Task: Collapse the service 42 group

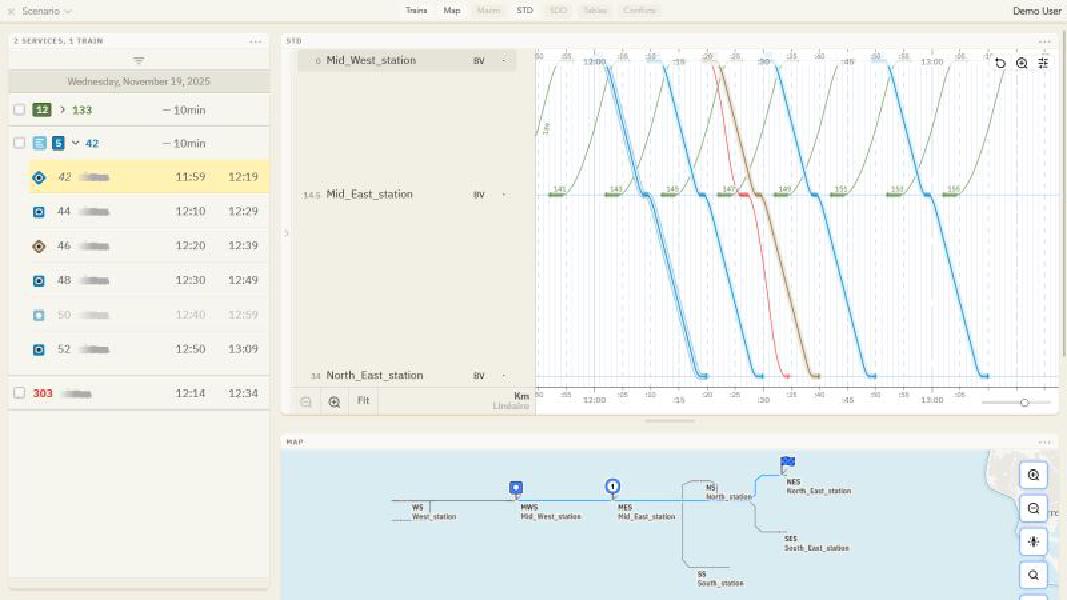Action: [x=76, y=143]
